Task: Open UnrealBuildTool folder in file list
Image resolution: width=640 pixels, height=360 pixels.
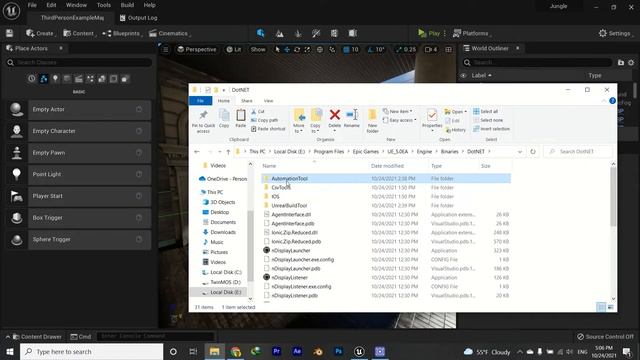Action: 289,205
